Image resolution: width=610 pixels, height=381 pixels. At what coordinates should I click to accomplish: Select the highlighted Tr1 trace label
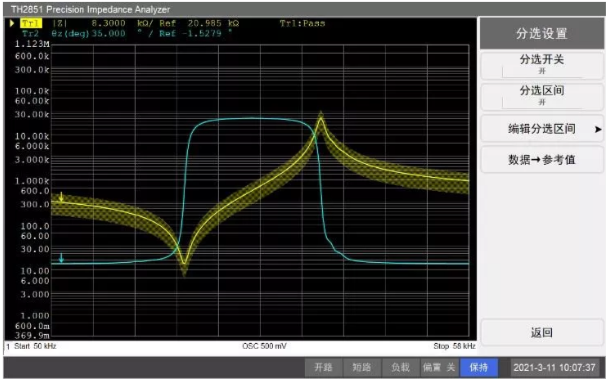(x=30, y=23)
